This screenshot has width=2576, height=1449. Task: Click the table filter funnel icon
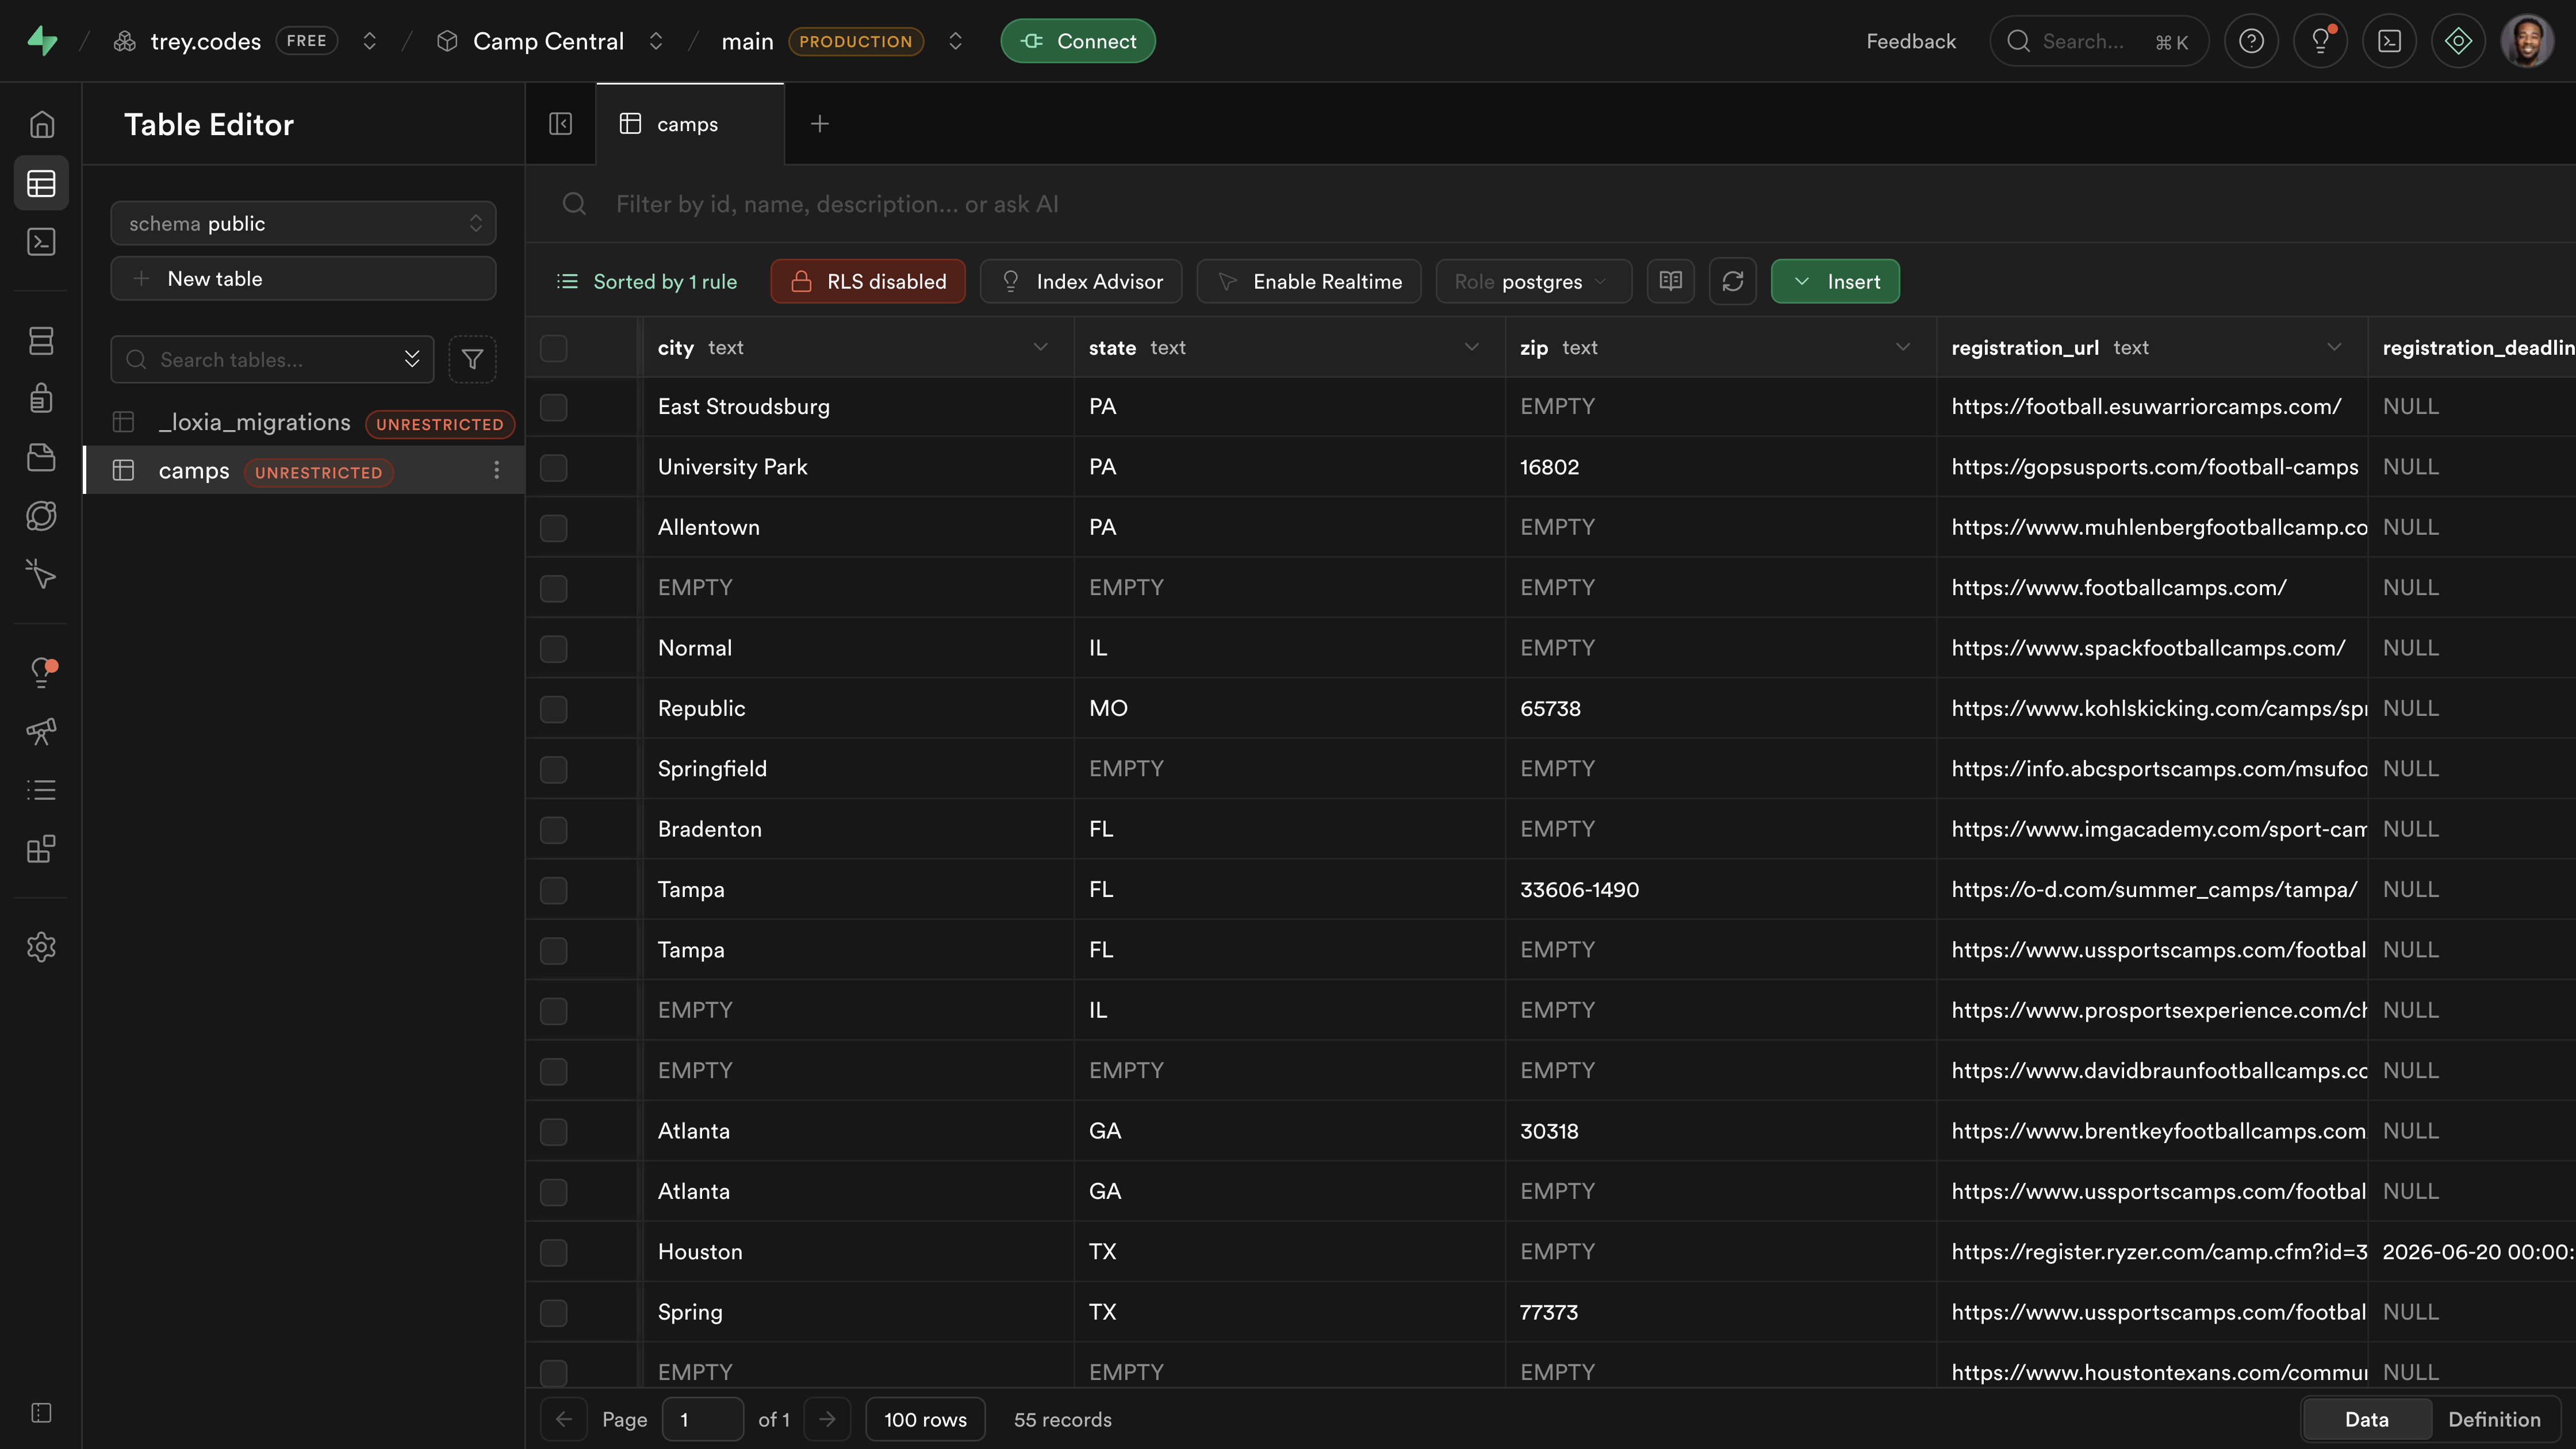coord(472,360)
